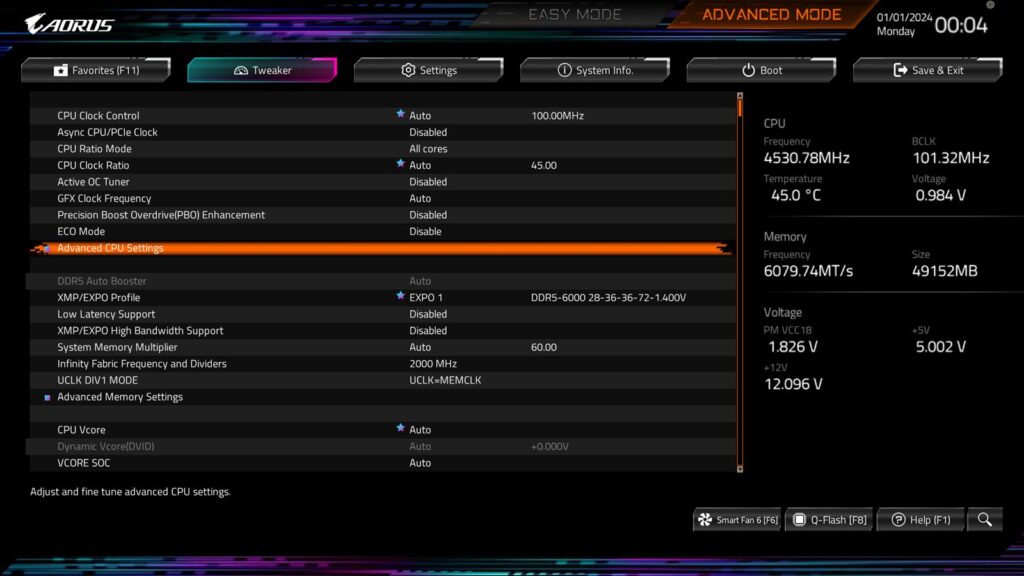This screenshot has width=1024, height=576.
Task: Open VCORE SOC Auto value
Action: click(420, 463)
